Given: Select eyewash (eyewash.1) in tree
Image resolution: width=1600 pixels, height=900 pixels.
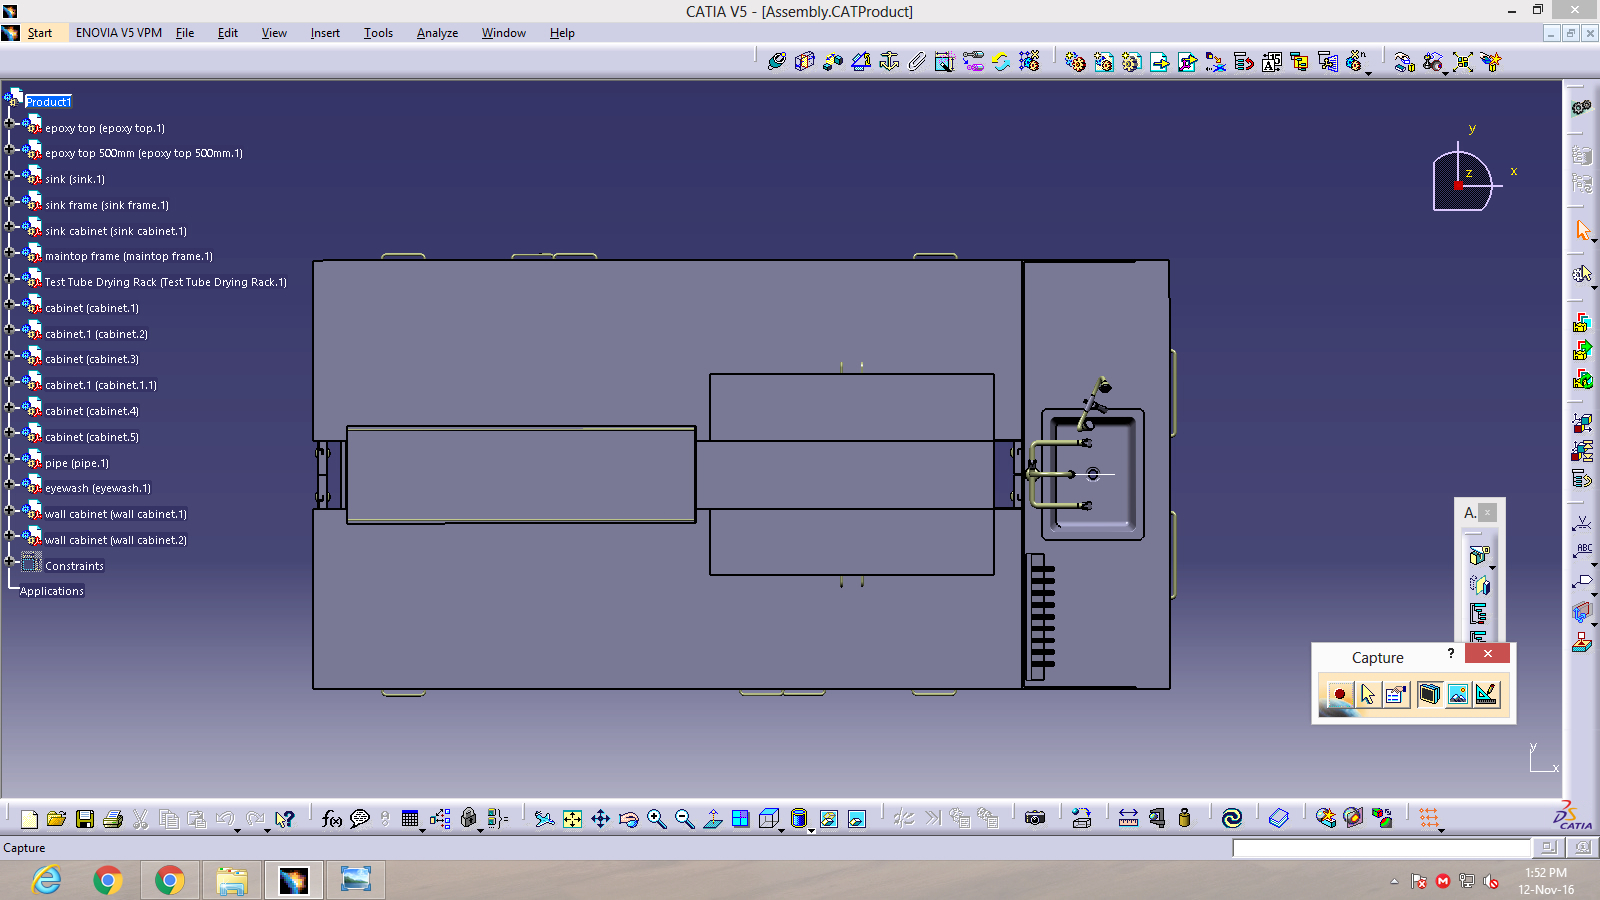Looking at the screenshot, I should (98, 489).
